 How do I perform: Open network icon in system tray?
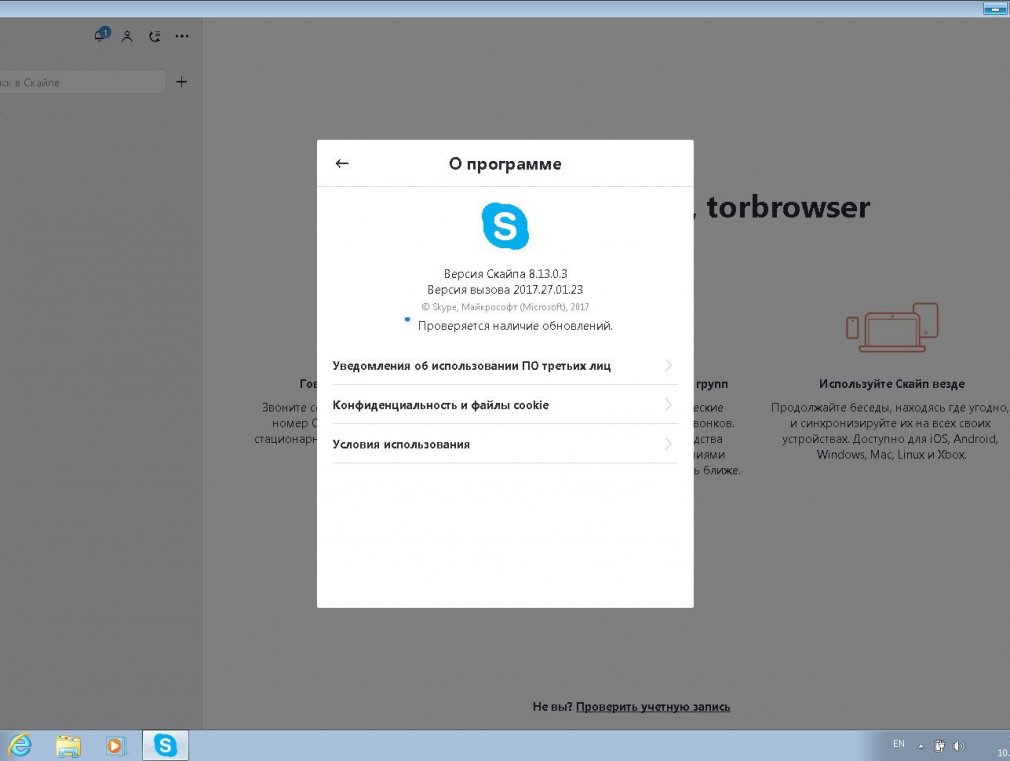coord(940,746)
